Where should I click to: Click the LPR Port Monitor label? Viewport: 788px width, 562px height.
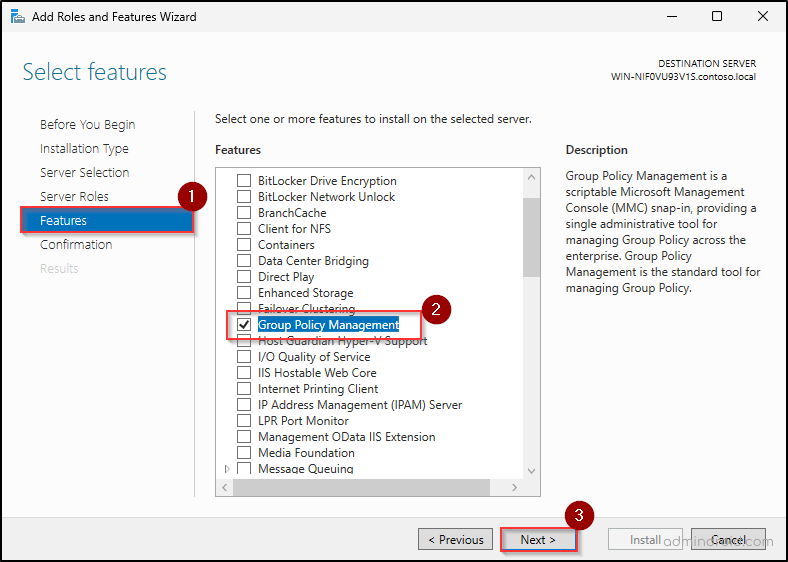click(303, 421)
